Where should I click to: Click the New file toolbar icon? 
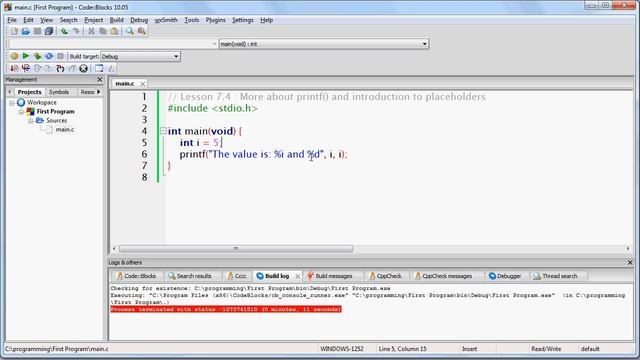(14, 31)
